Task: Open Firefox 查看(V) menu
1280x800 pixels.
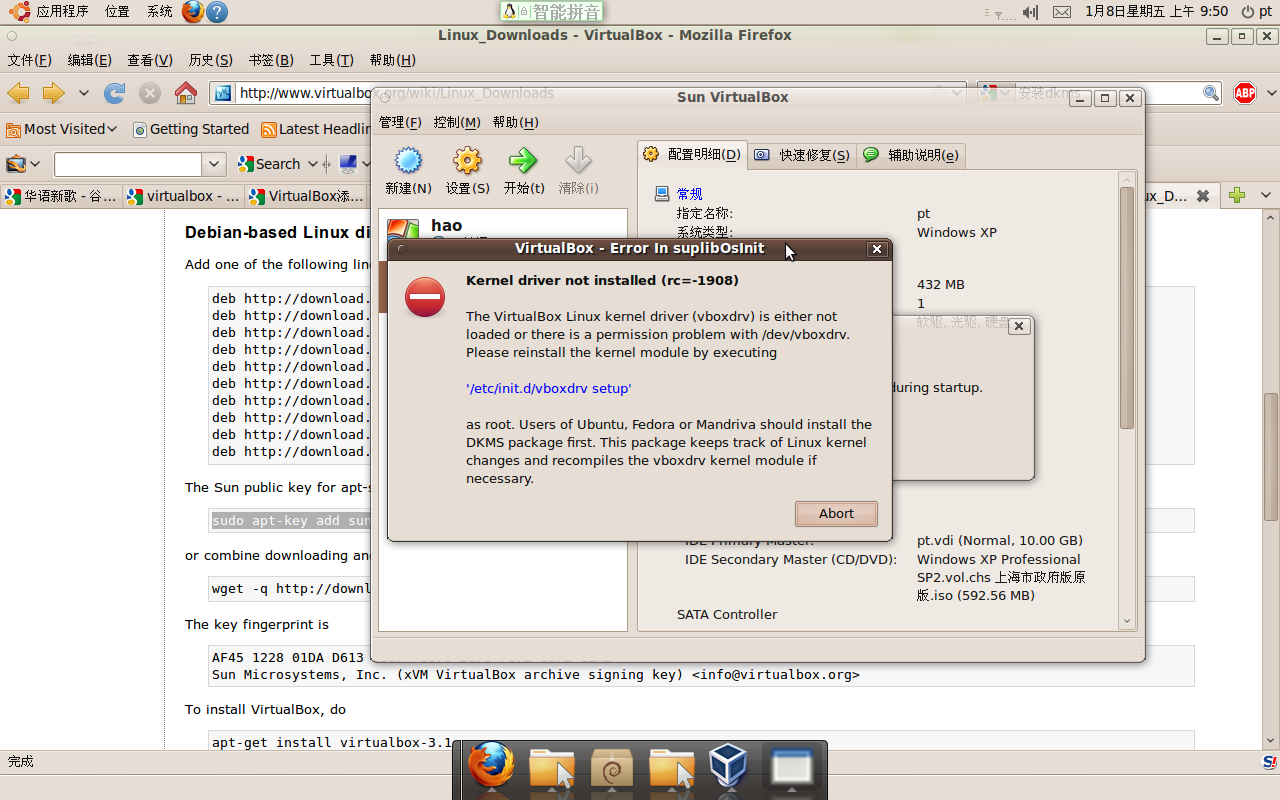Action: 150,60
